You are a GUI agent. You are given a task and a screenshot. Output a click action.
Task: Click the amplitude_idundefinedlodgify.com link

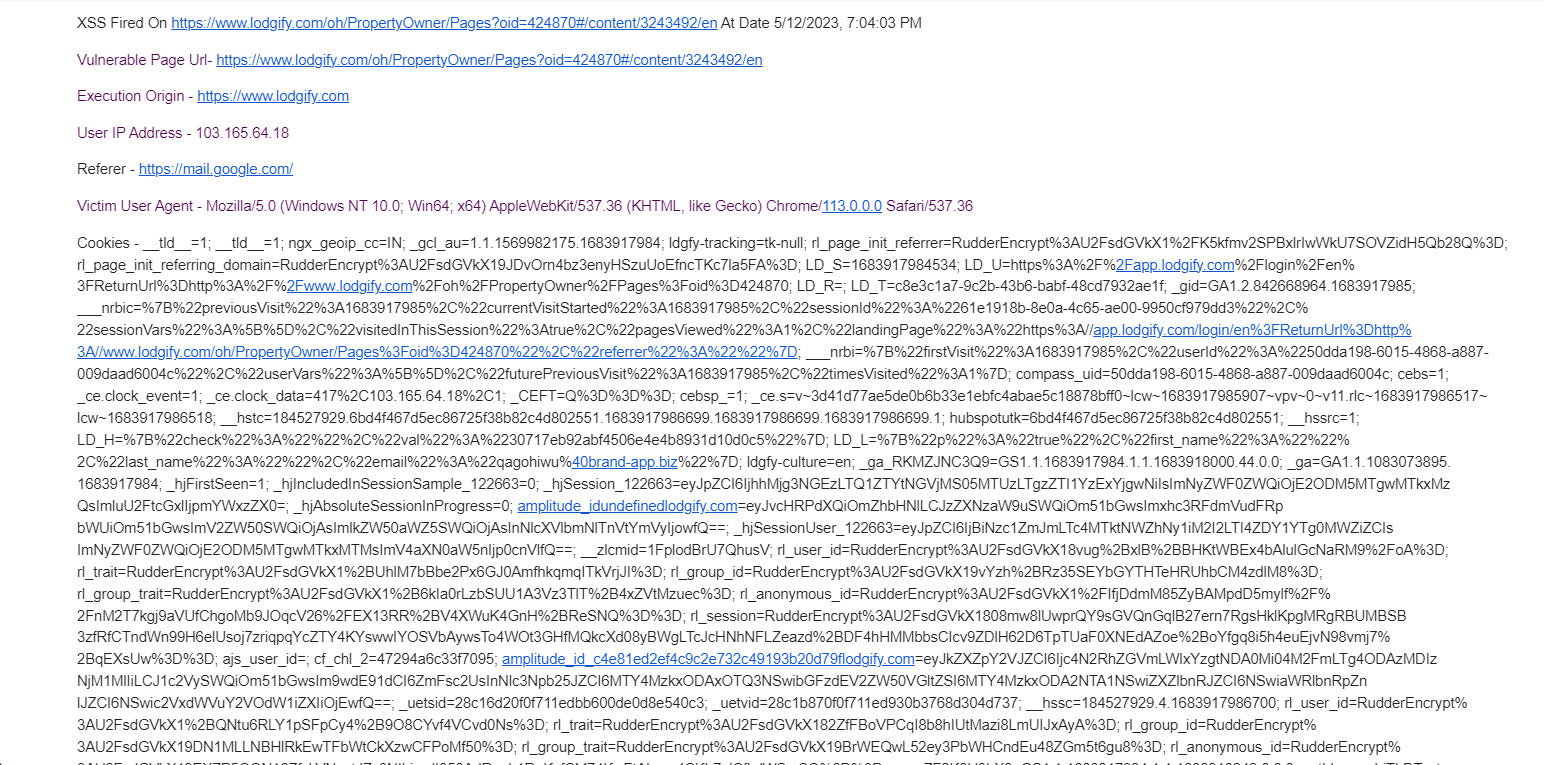tap(627, 506)
